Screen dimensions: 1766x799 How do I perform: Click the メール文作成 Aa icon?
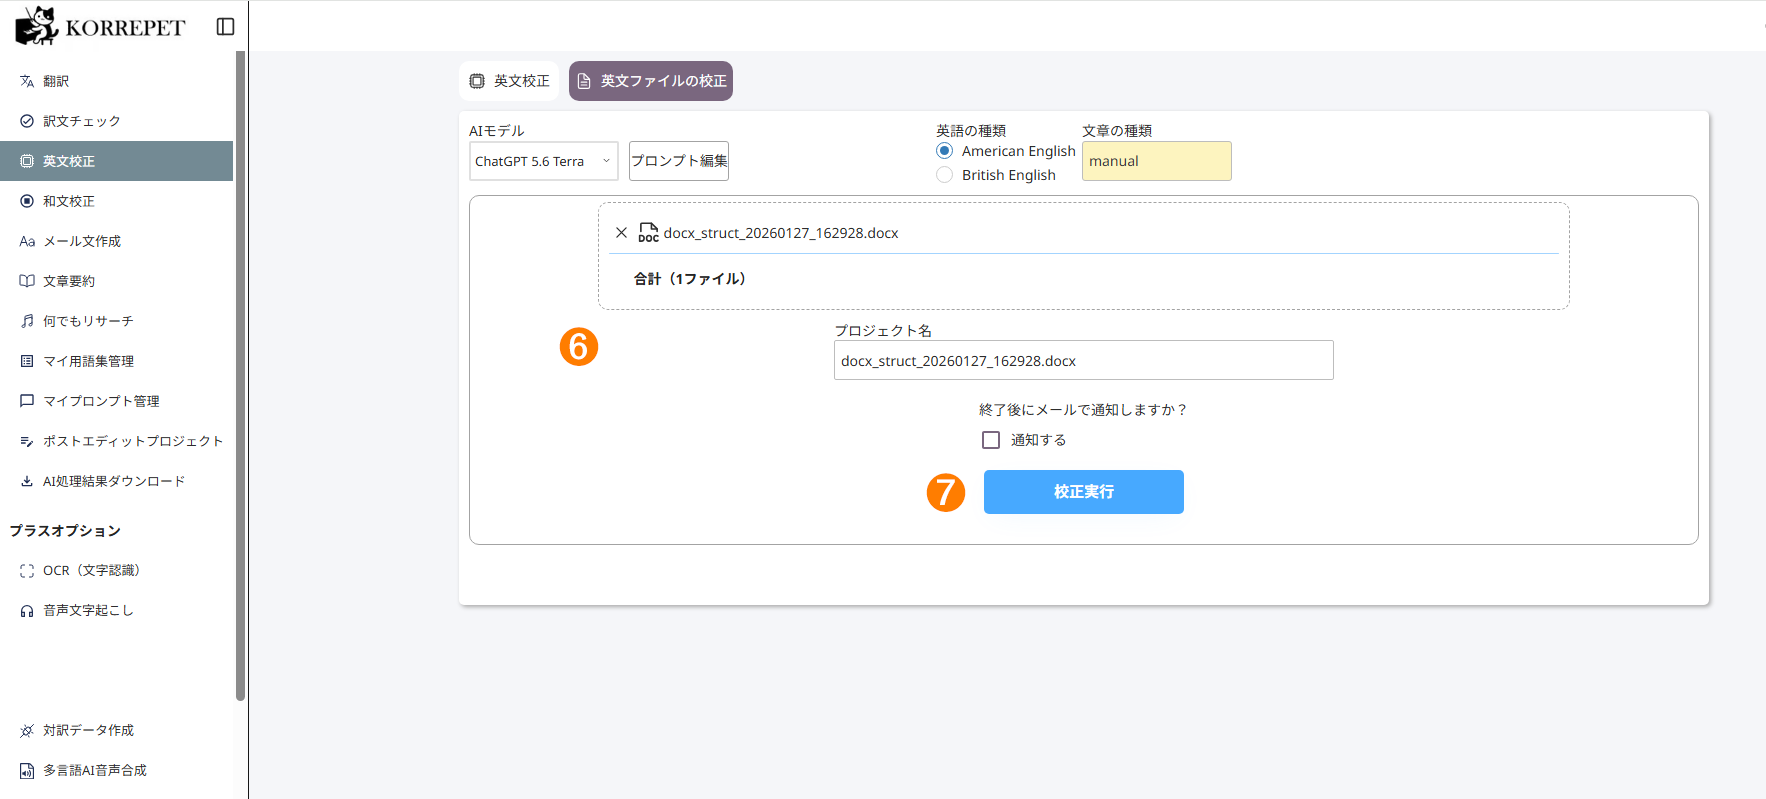27,241
